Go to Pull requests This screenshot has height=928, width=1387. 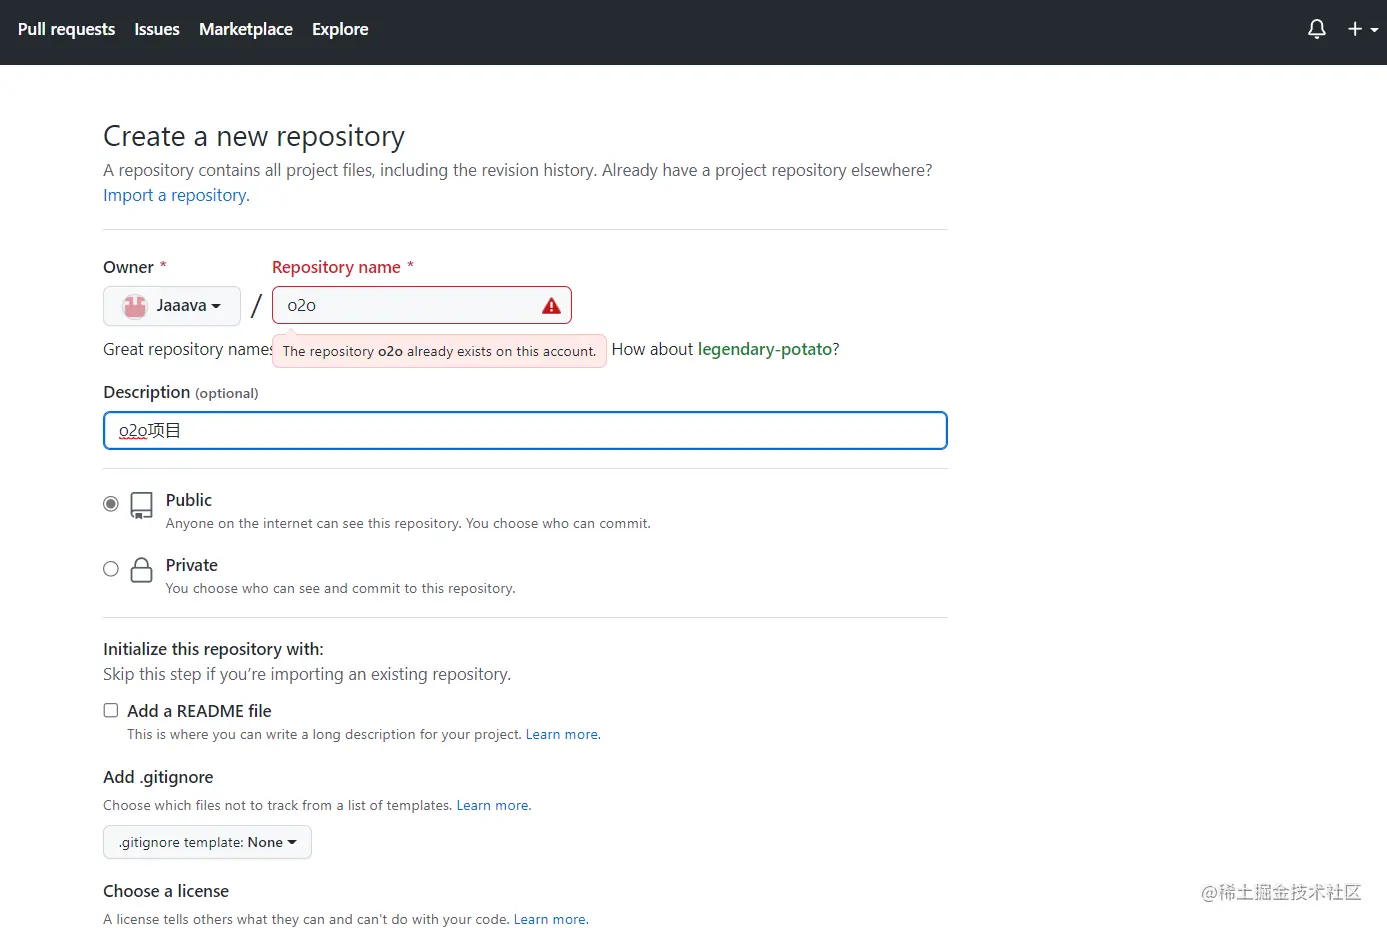pos(66,29)
